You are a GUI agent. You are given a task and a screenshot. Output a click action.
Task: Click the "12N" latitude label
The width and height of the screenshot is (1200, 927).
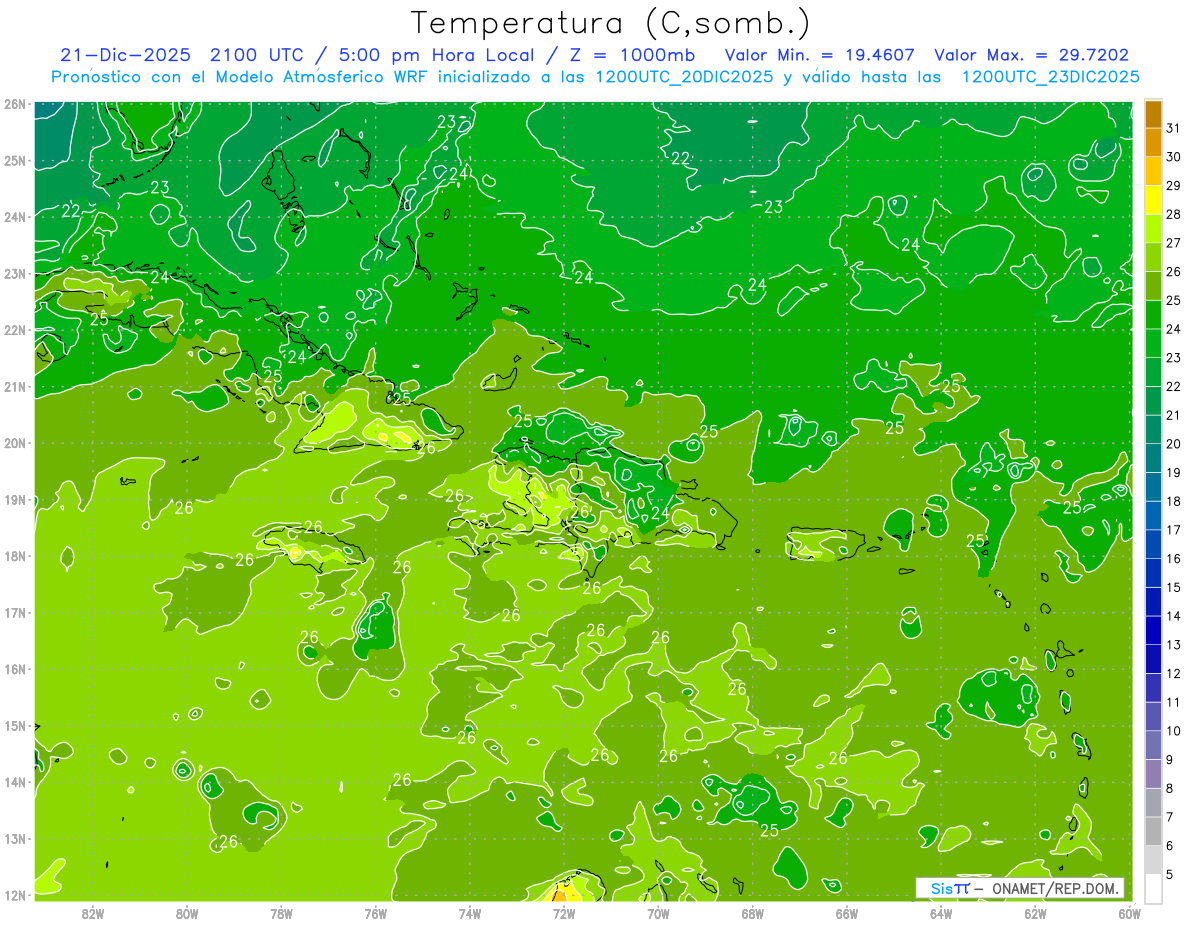click(x=15, y=895)
